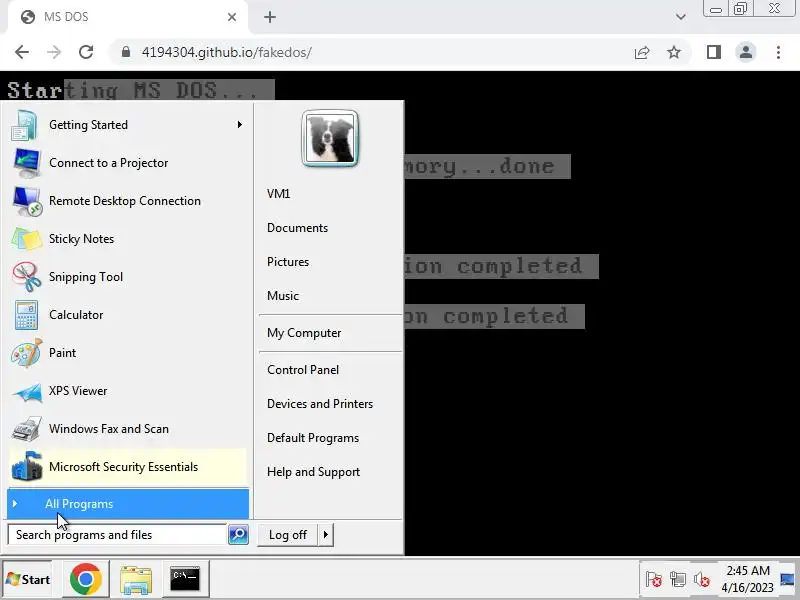Open the VM1 user folder

pyautogui.click(x=279, y=193)
